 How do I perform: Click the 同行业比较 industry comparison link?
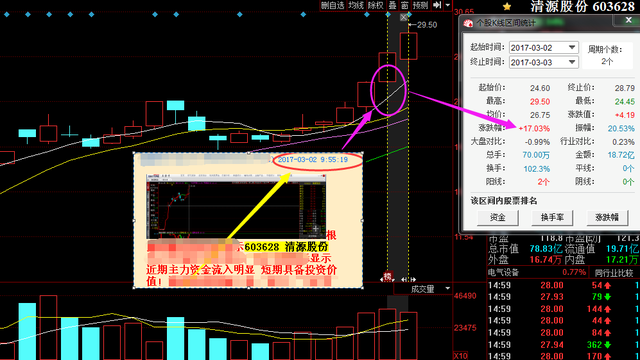[x=614, y=272]
